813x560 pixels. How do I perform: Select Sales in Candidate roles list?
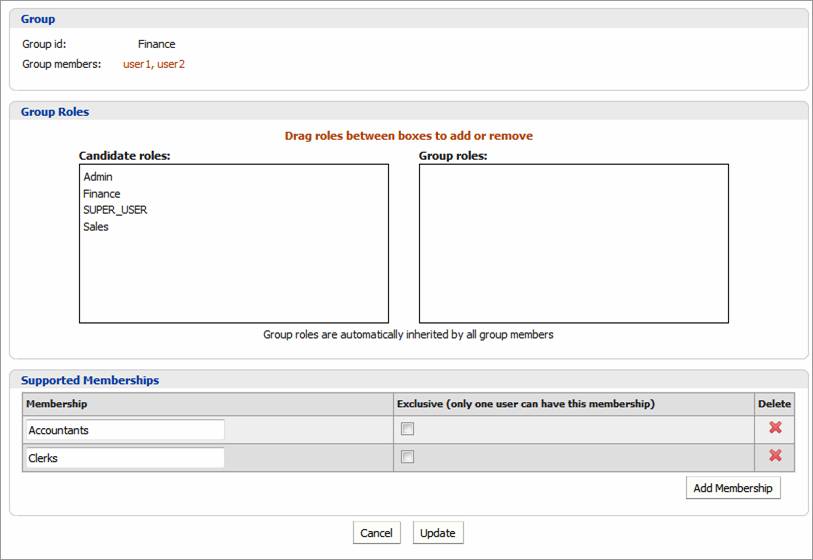coord(96,227)
